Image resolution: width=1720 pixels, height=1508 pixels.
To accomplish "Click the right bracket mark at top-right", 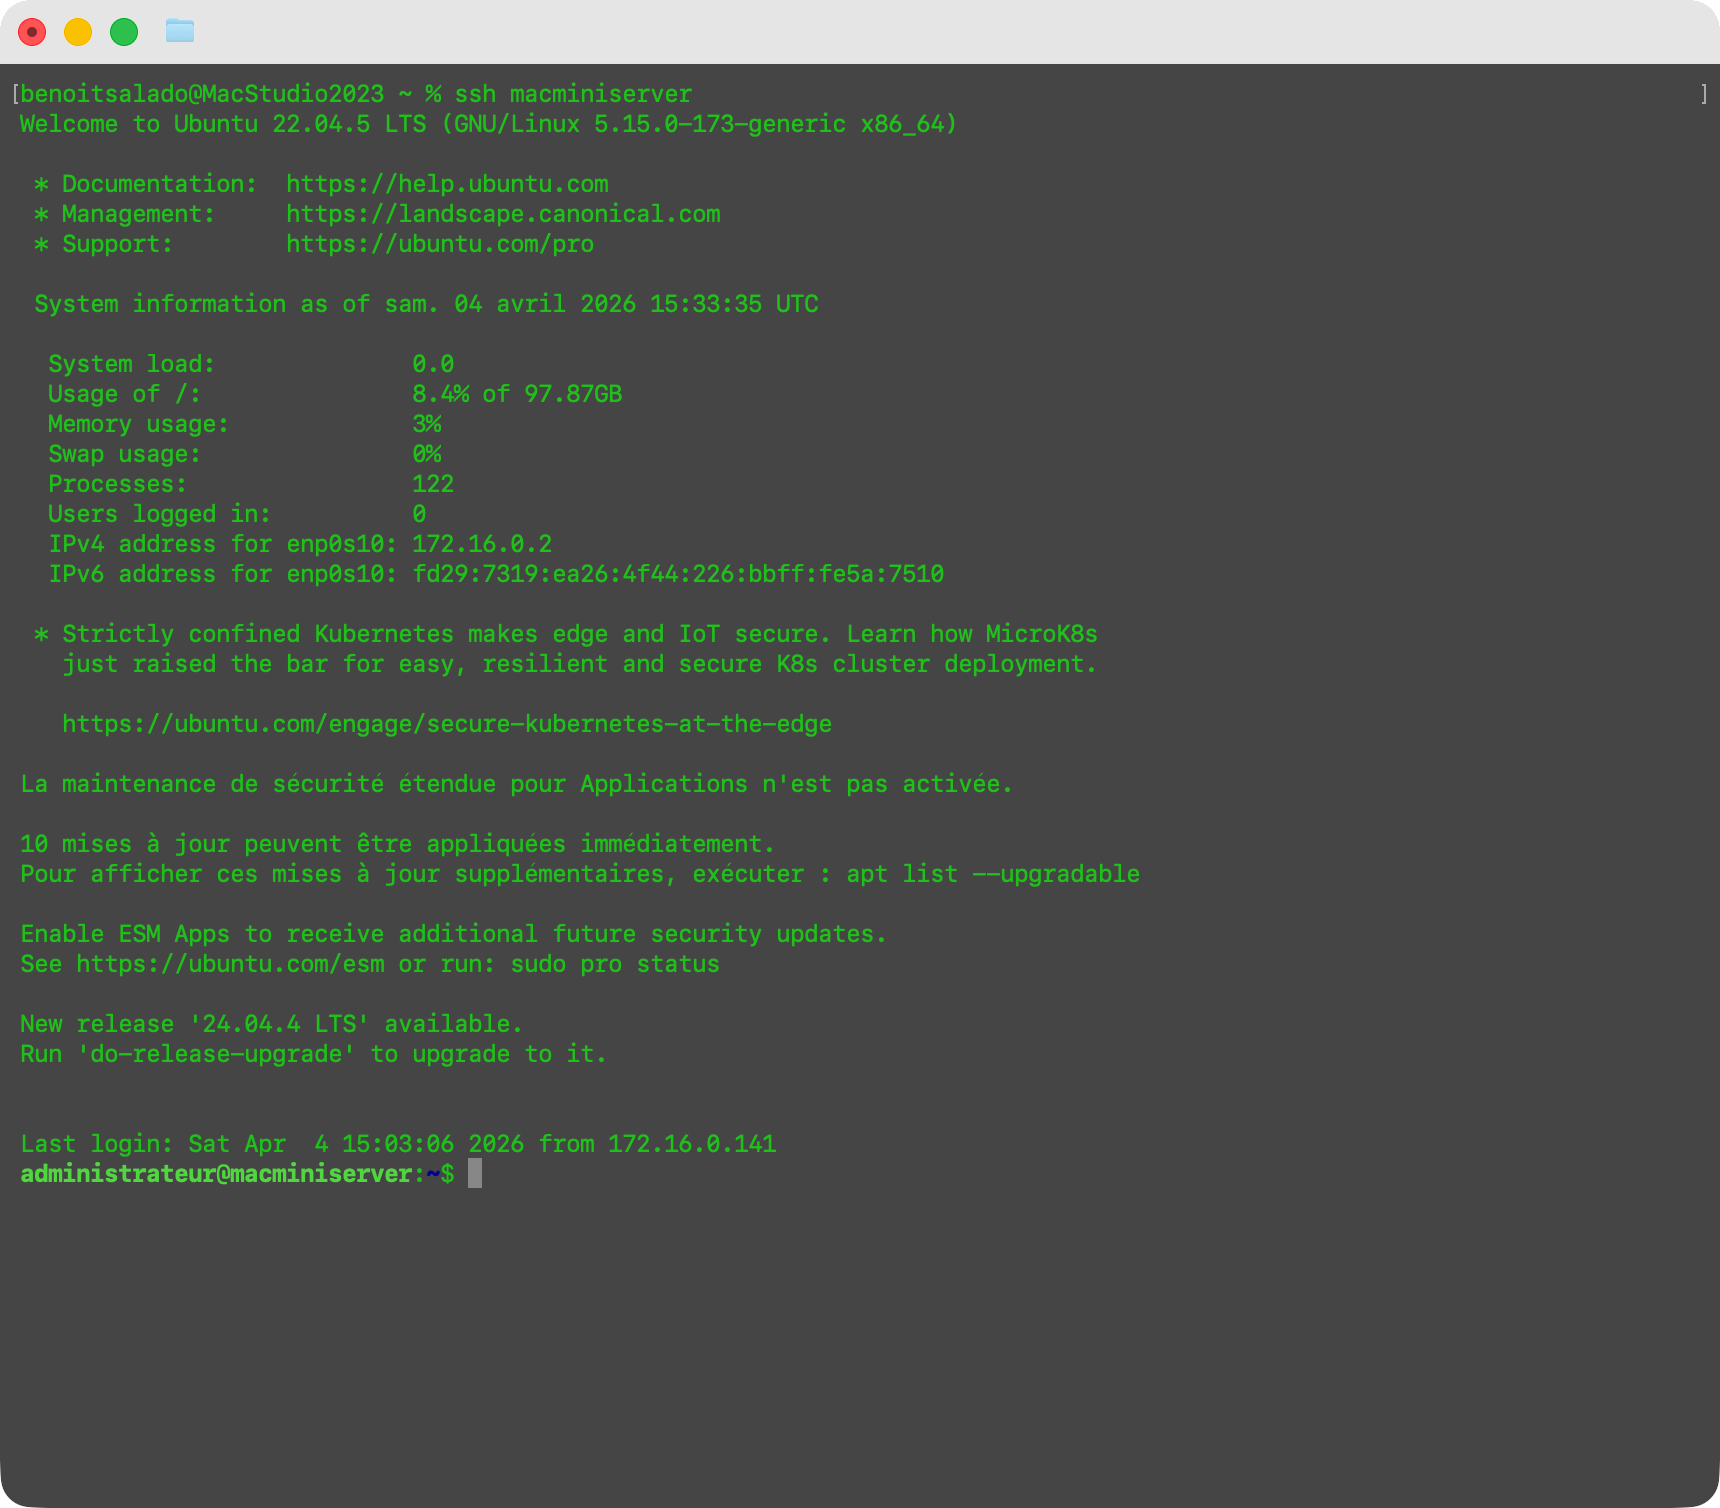I will point(1703,94).
